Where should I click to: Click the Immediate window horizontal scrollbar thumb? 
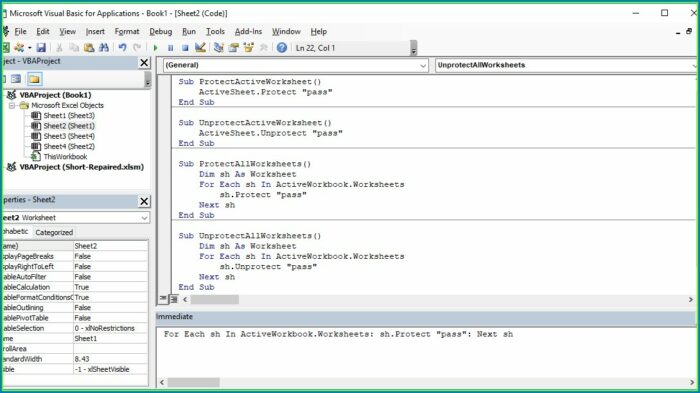[x=193, y=382]
